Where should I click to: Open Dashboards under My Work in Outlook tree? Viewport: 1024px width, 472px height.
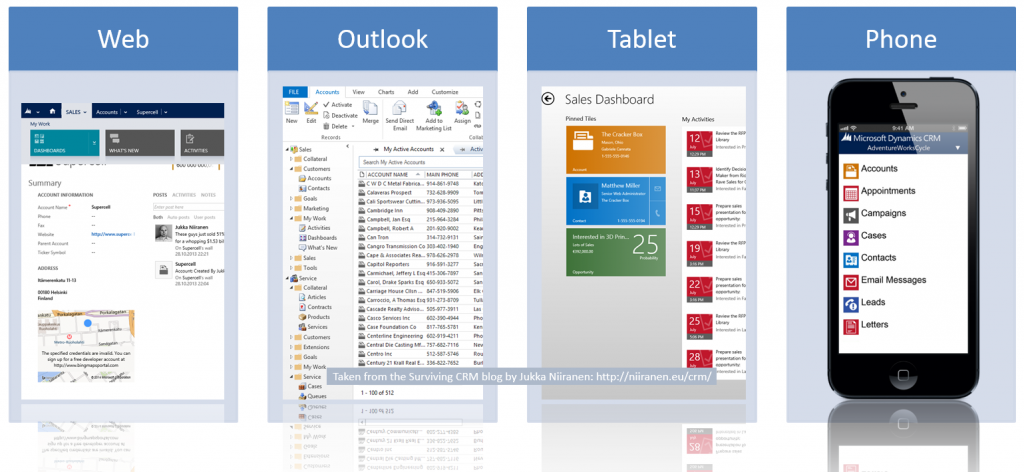317,238
